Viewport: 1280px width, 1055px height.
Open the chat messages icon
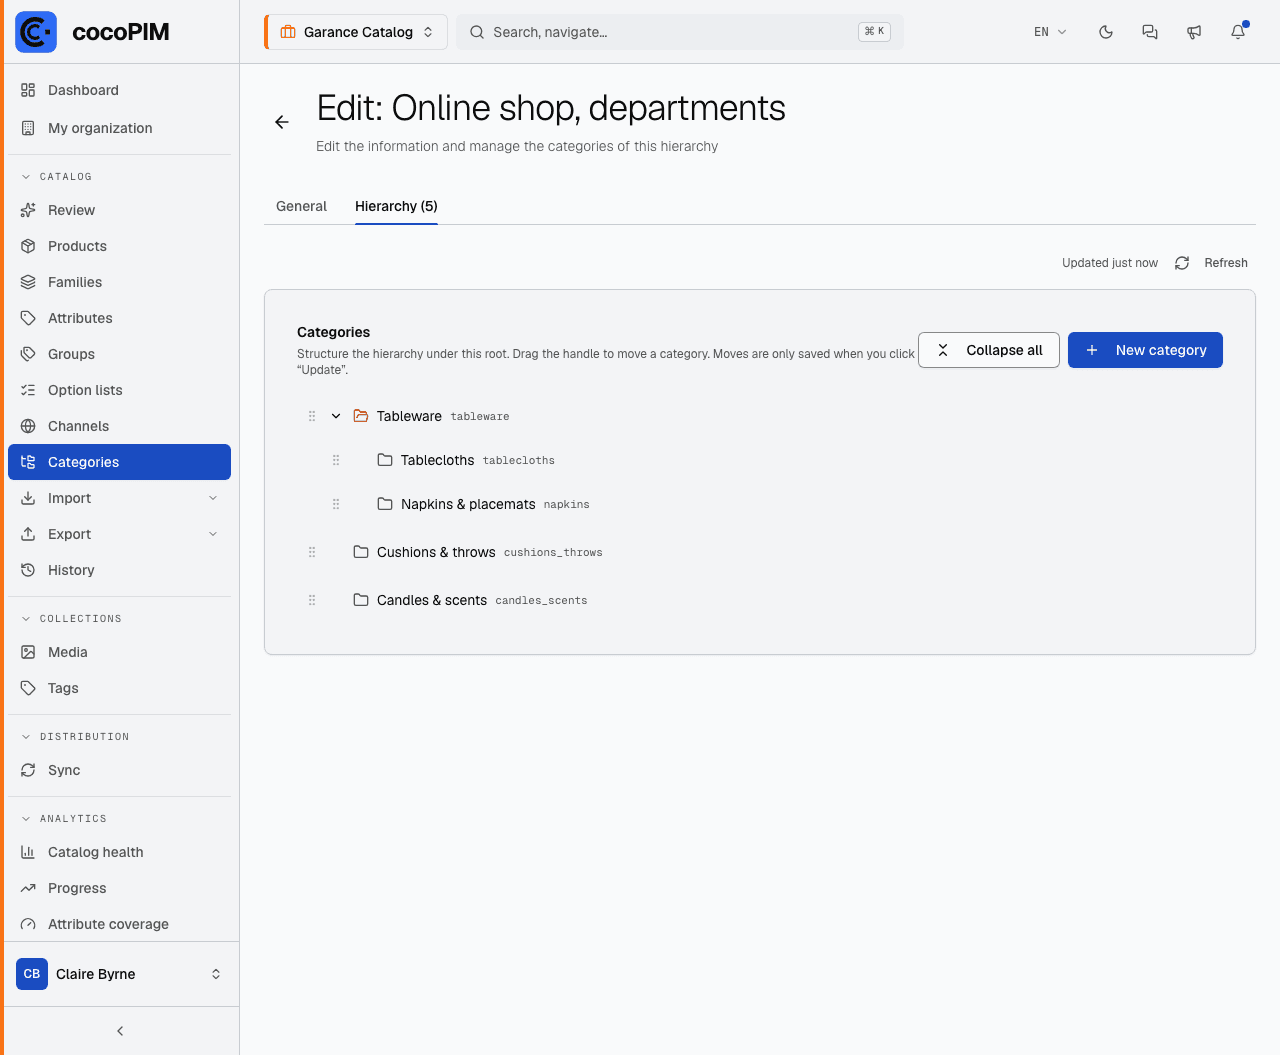click(x=1150, y=32)
